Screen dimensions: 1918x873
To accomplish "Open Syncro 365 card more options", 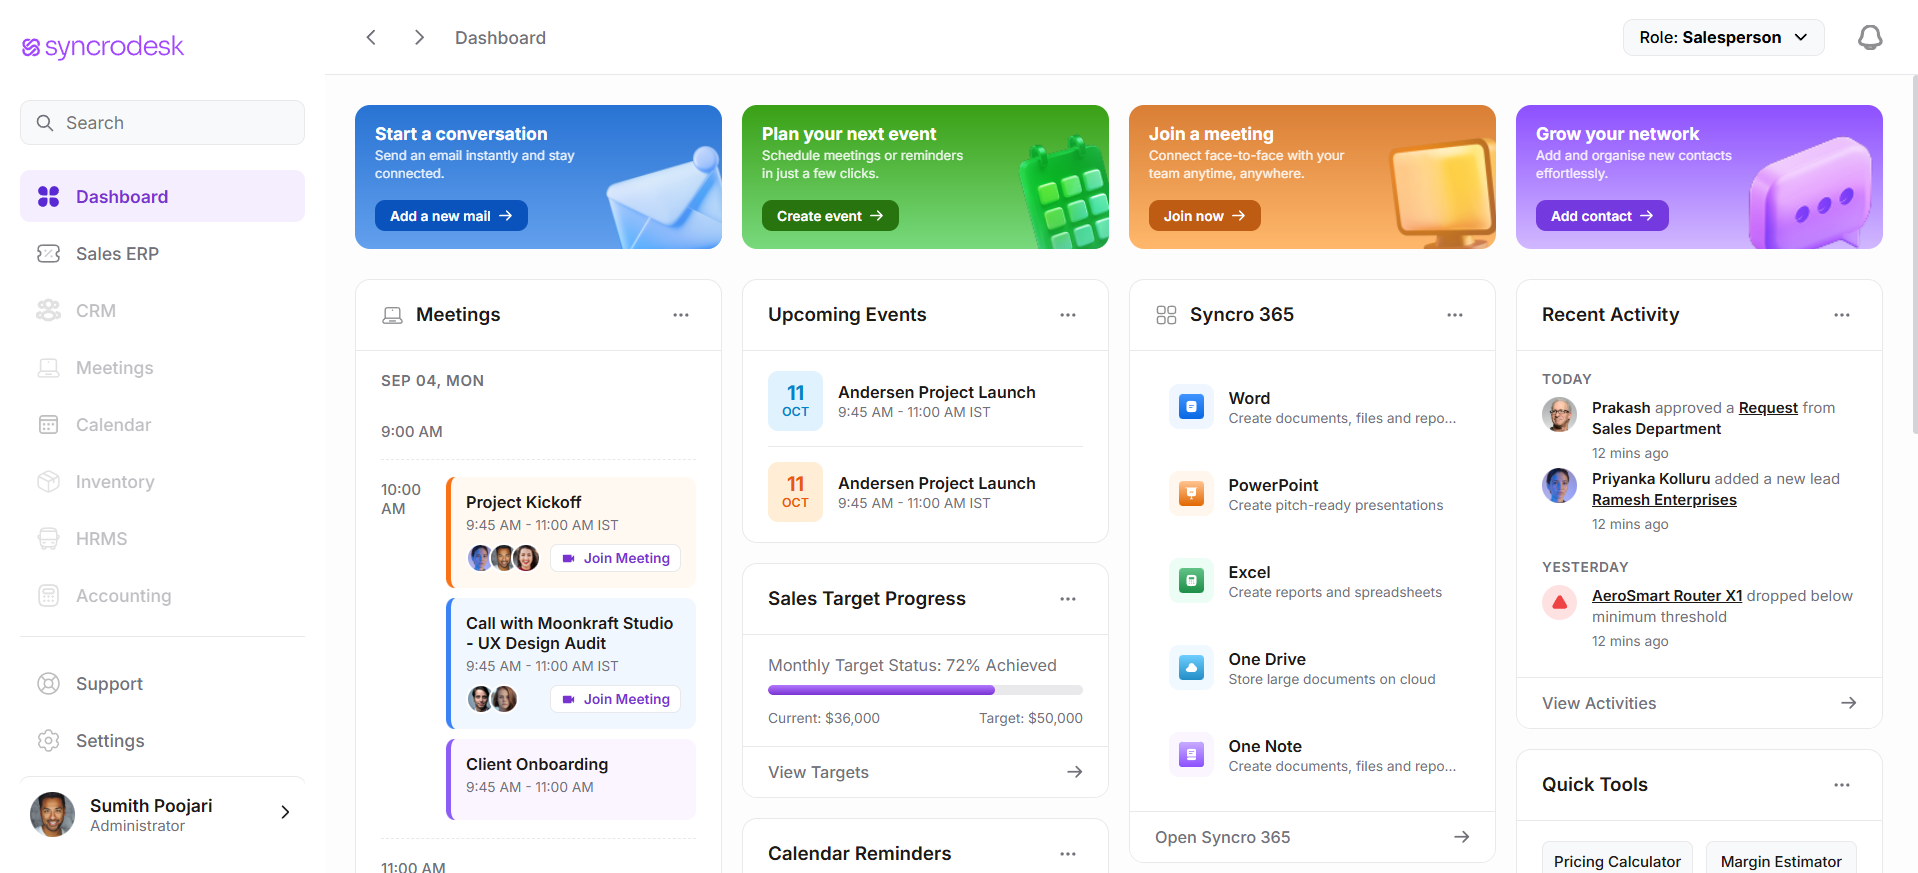I will point(1455,315).
